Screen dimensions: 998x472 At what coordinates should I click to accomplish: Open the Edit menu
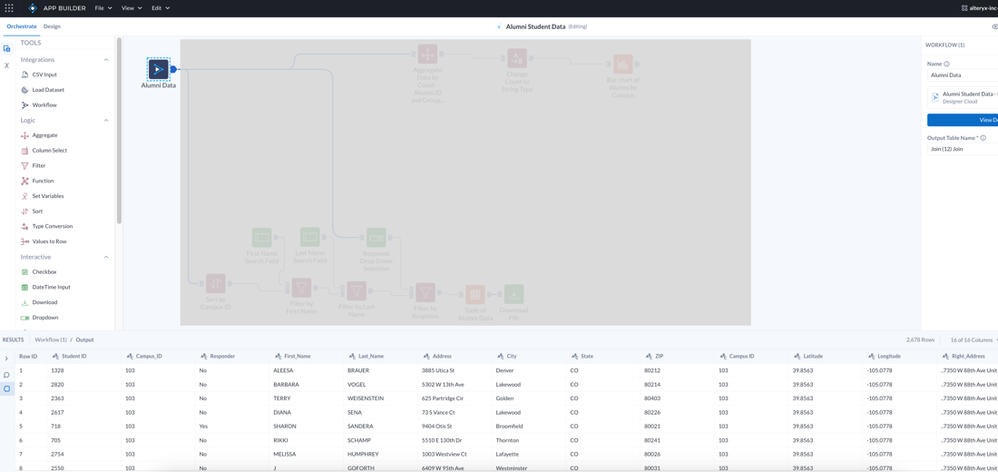(x=160, y=8)
